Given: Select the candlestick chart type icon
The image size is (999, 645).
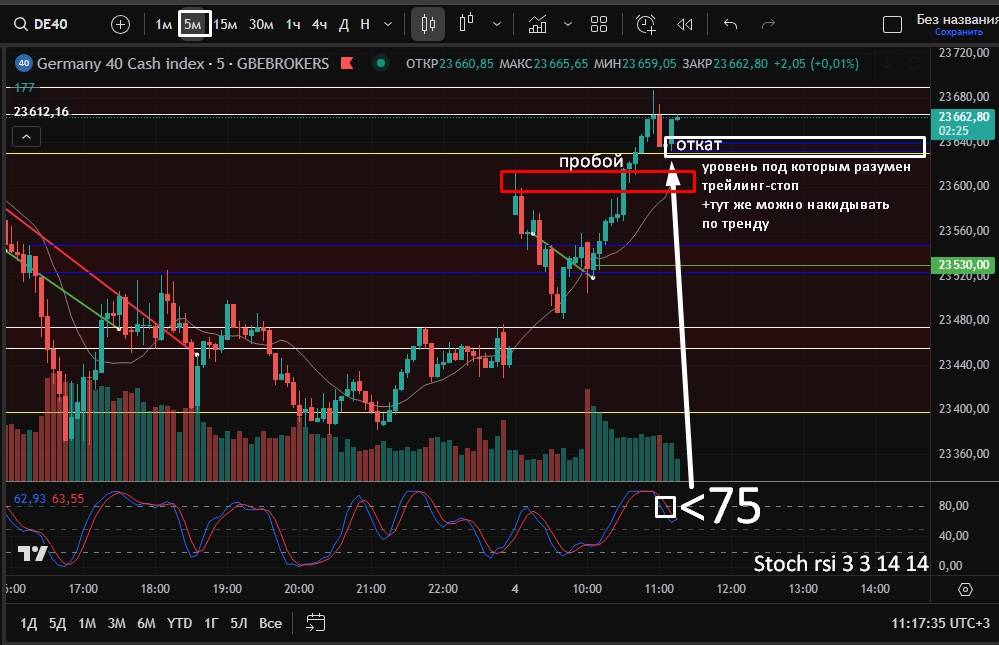Looking at the screenshot, I should 428,24.
